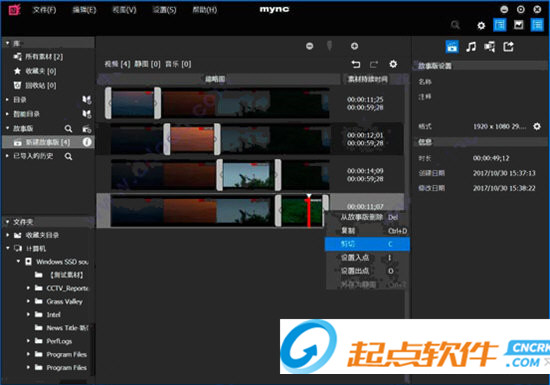Click the add-catalog icon on the 目录 row
This screenshot has width=550, height=385.
[87, 100]
